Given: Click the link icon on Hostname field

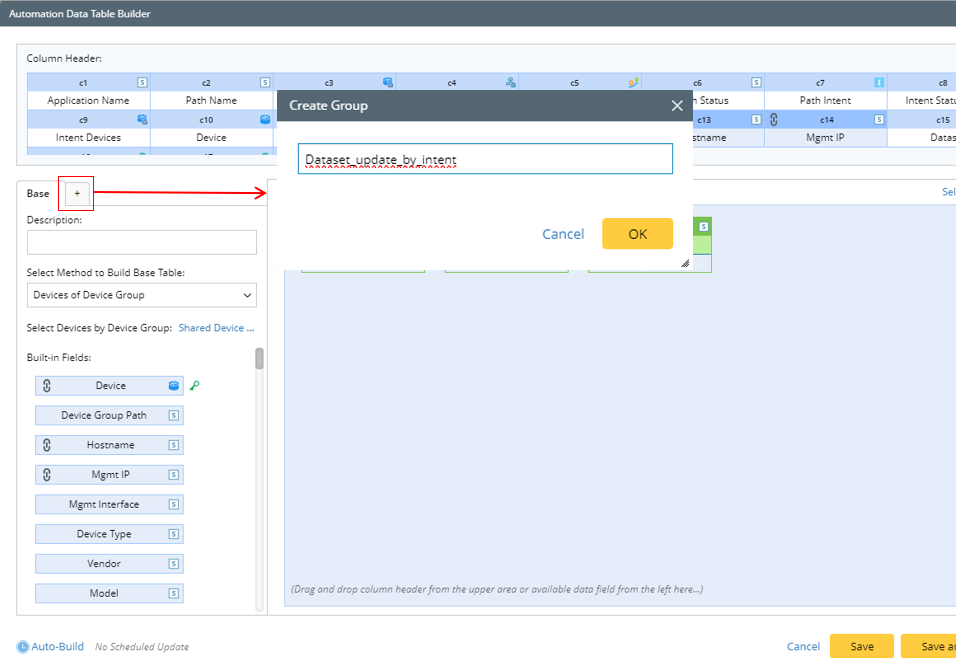Looking at the screenshot, I should tap(47, 445).
